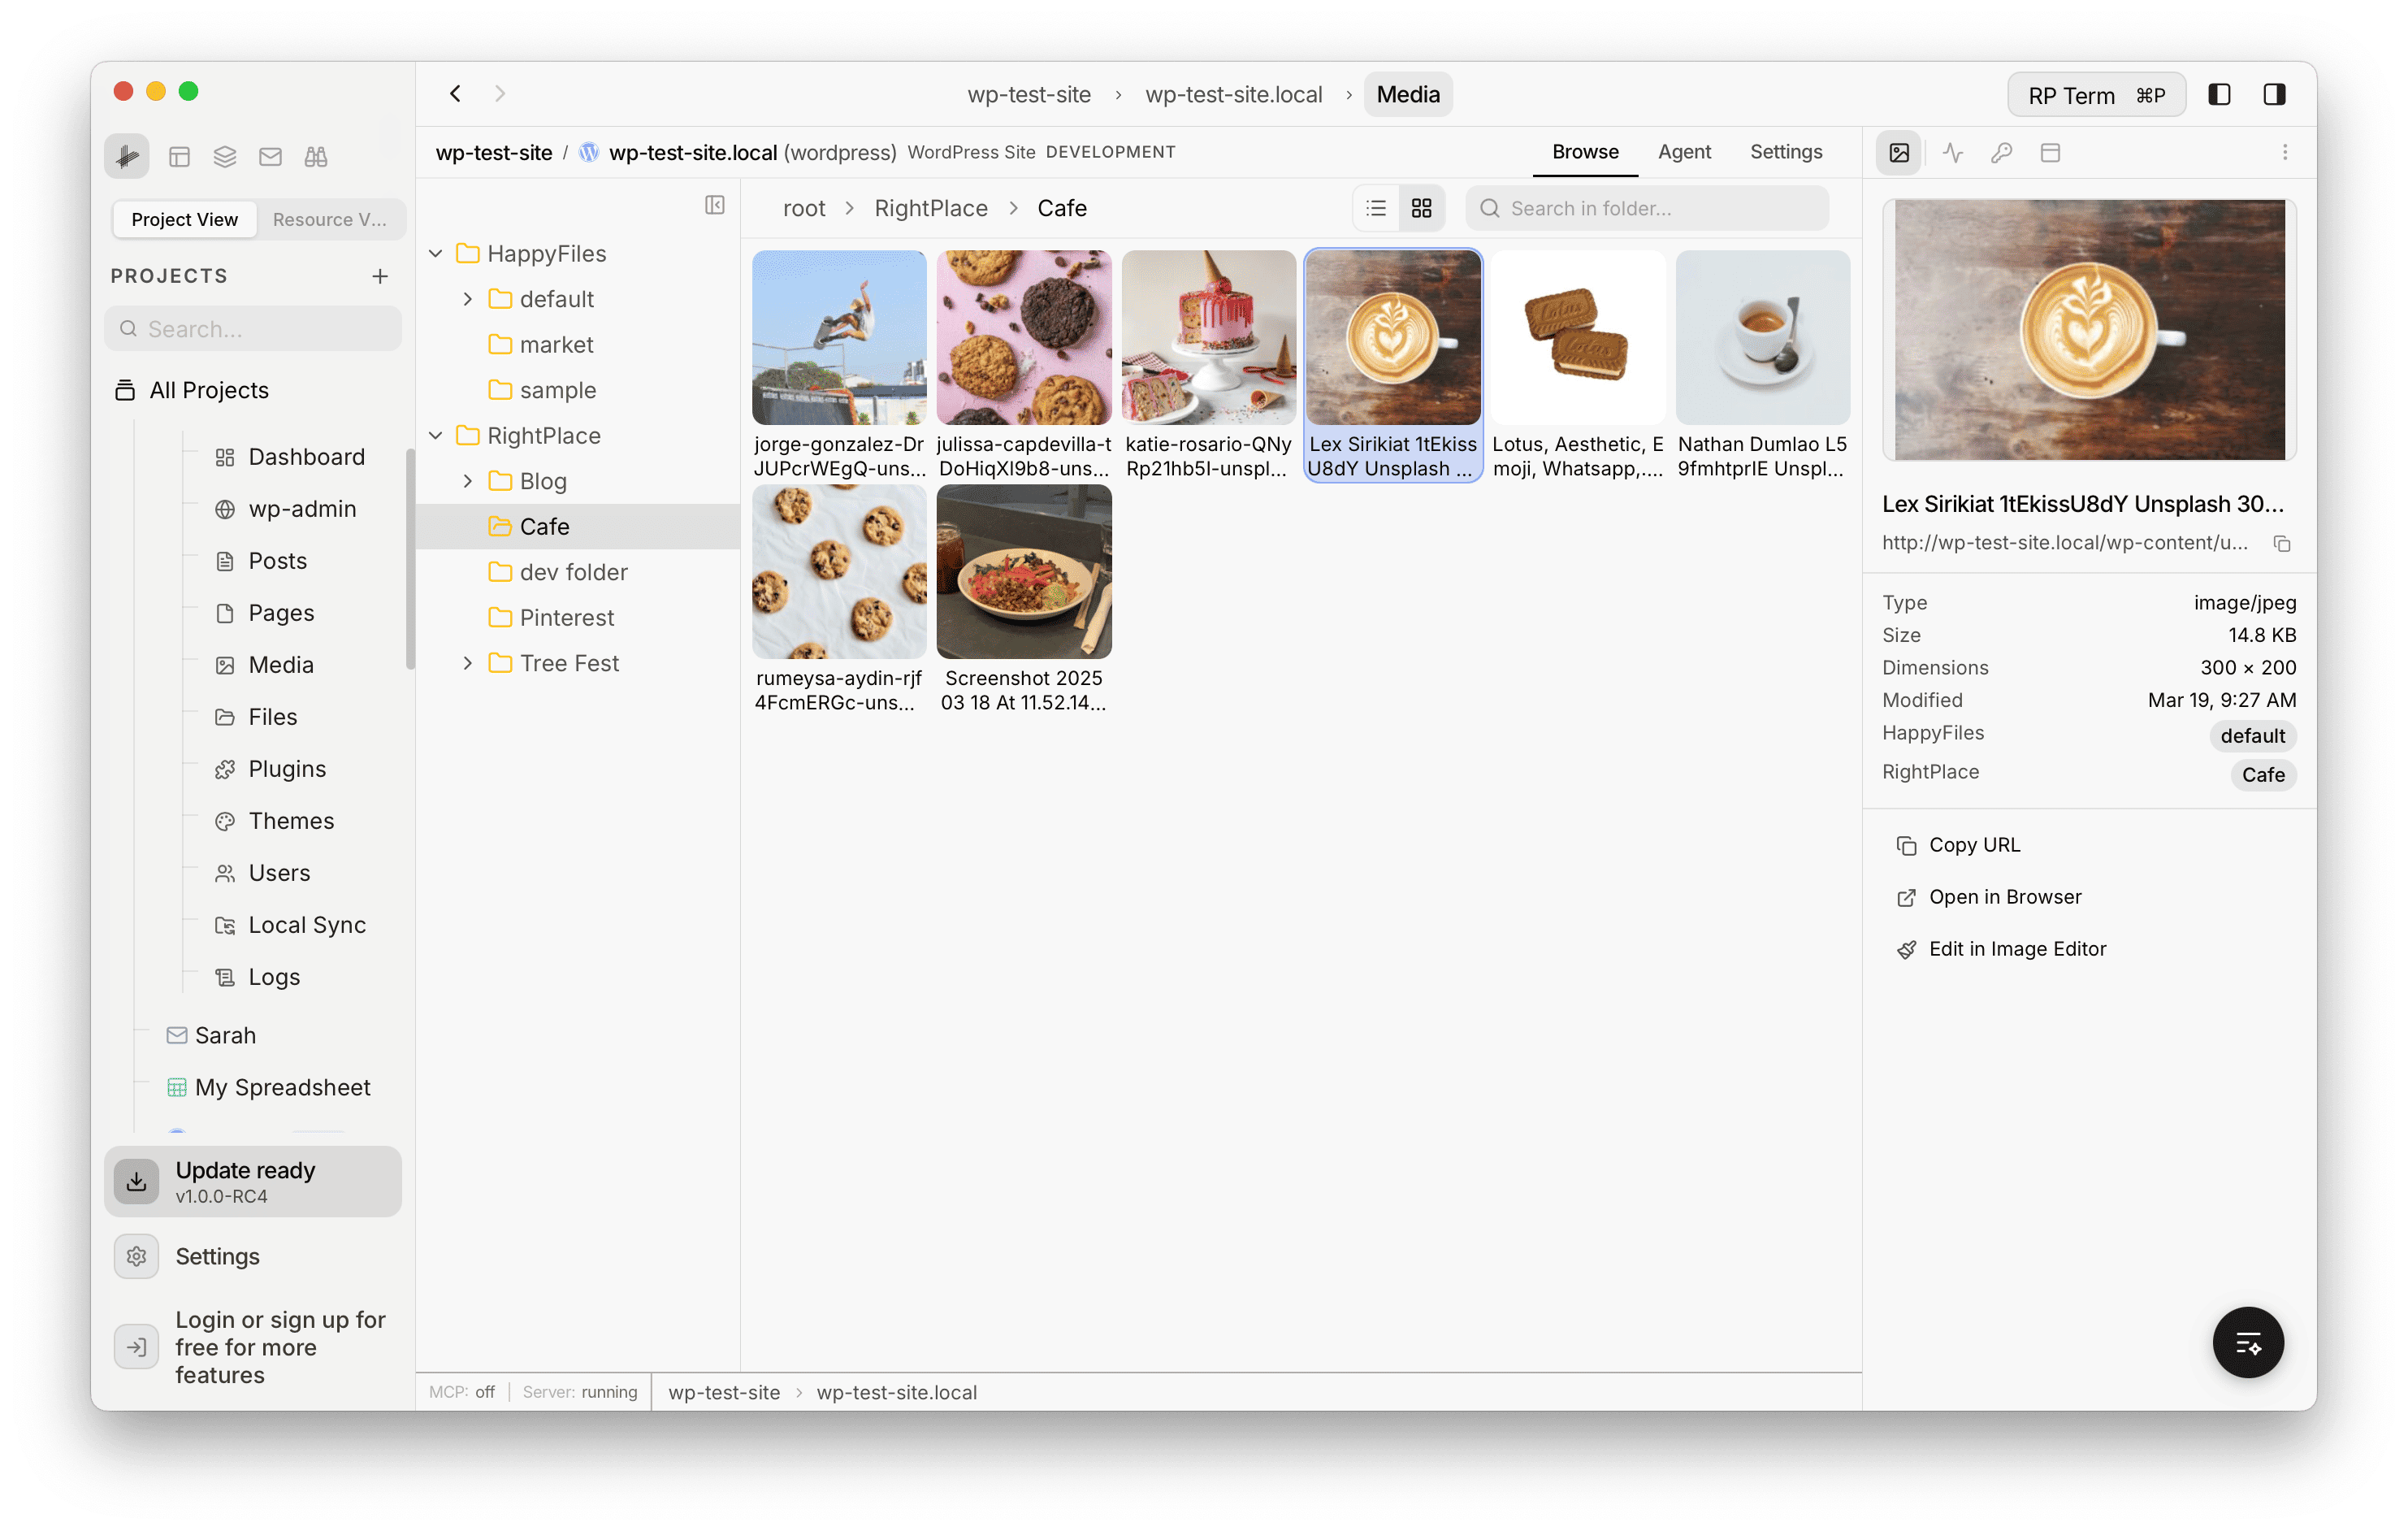Switch to list view for media
This screenshot has height=1531, width=2408.
1375,207
